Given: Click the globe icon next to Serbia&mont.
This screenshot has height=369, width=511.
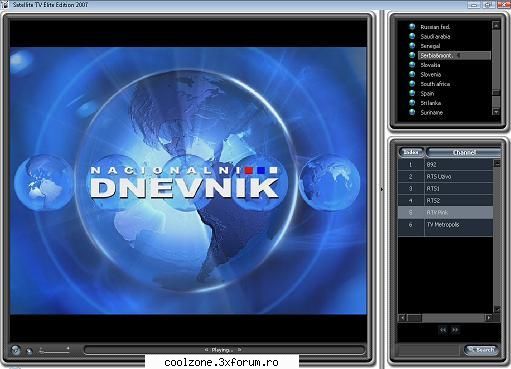Looking at the screenshot, I should [412, 55].
